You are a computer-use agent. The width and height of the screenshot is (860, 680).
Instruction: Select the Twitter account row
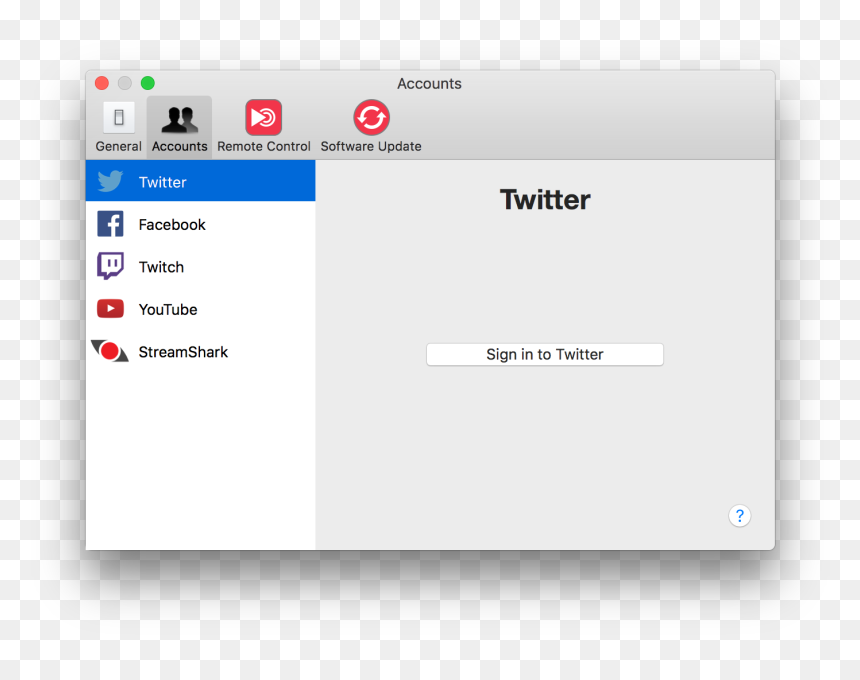point(201,181)
